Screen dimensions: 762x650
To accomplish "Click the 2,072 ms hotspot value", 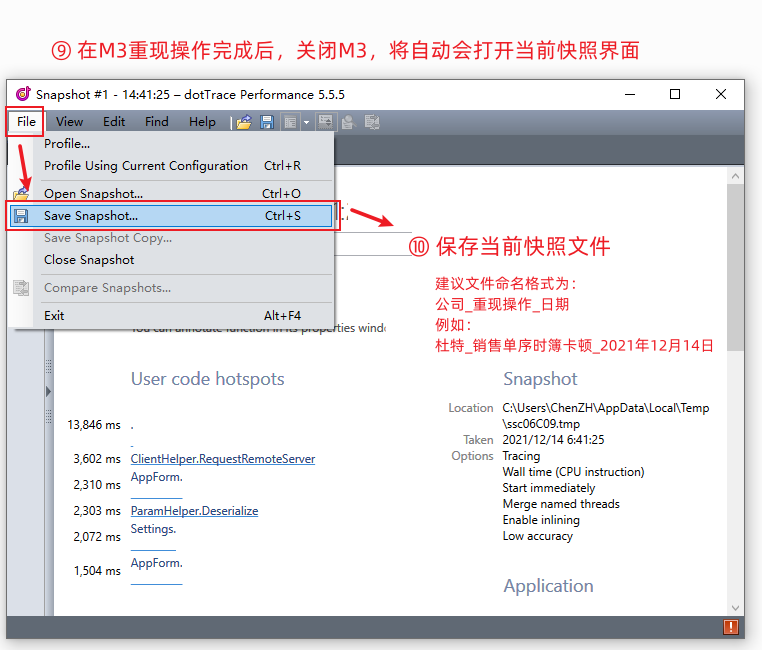I will (97, 537).
